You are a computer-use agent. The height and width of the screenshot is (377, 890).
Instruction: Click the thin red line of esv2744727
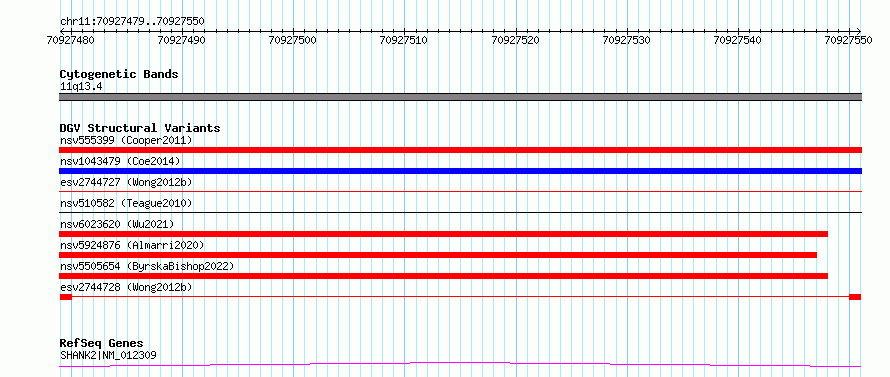point(460,192)
